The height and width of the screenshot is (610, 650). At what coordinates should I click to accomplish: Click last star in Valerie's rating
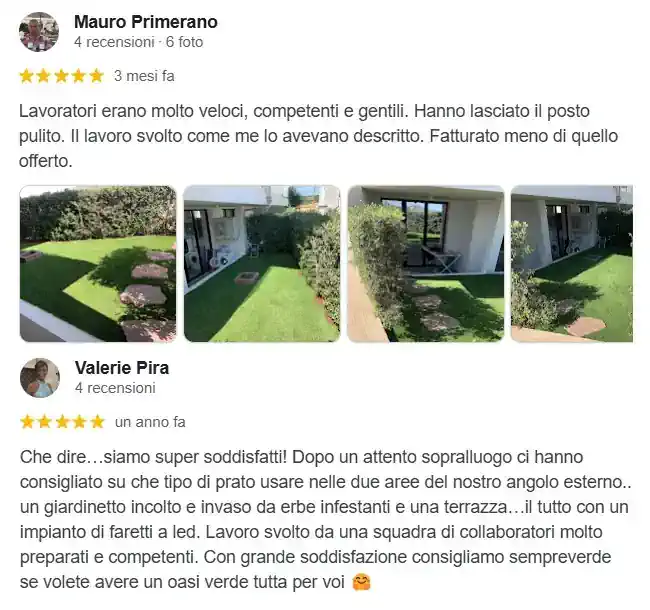click(x=97, y=422)
